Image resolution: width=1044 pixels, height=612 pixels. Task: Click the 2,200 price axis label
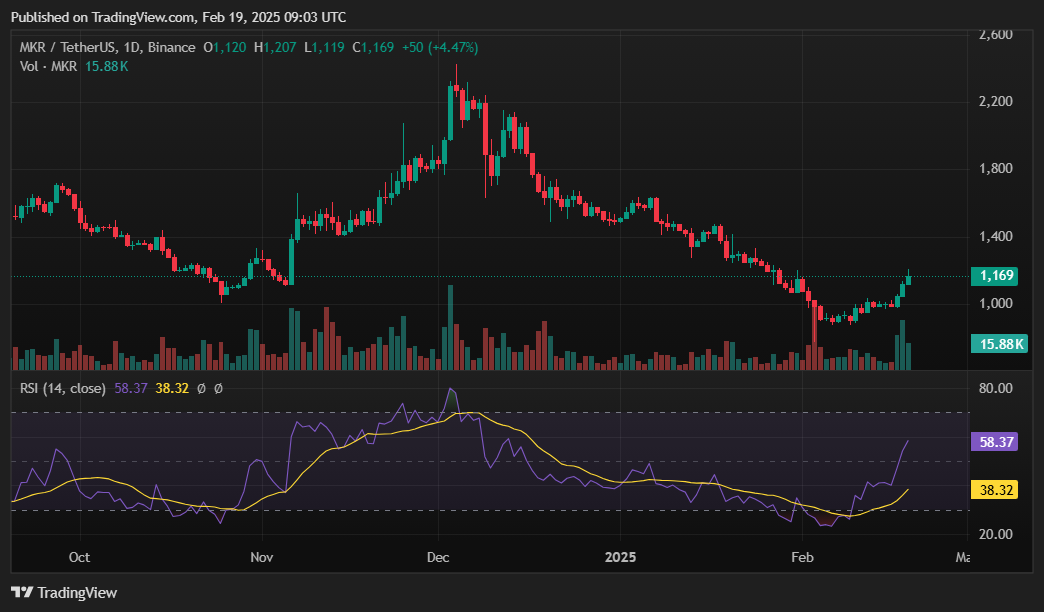click(995, 101)
